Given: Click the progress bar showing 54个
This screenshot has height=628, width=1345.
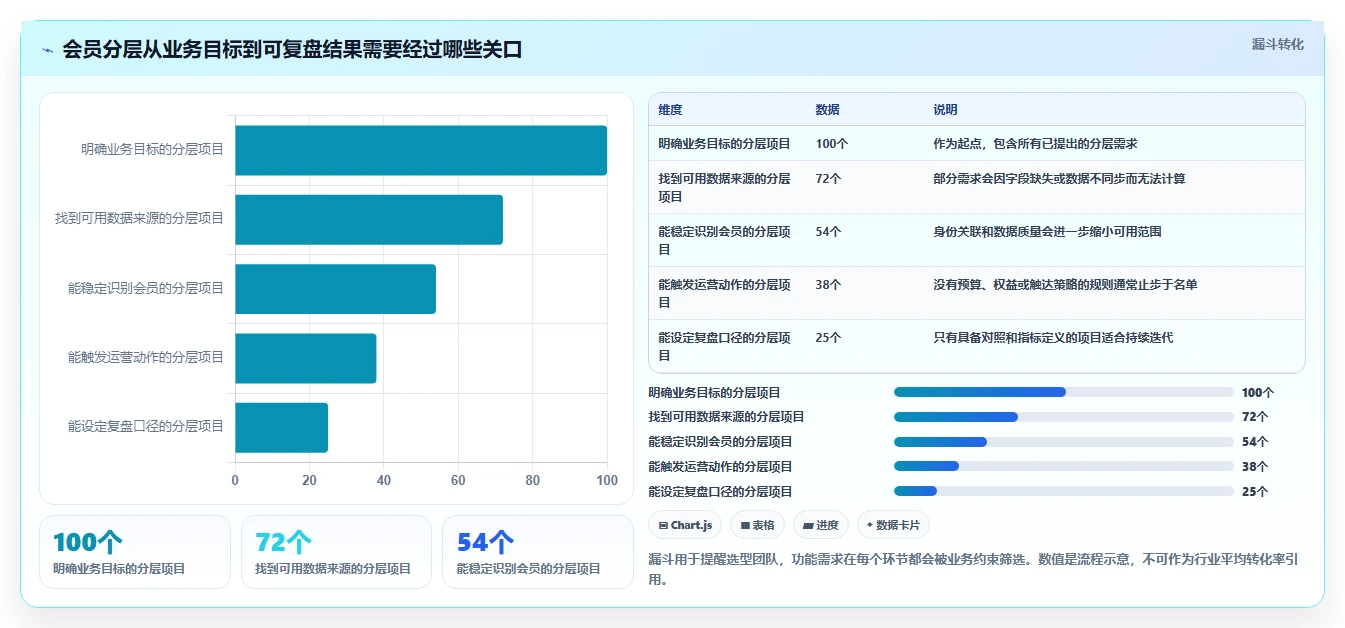Looking at the screenshot, I should coord(1063,442).
